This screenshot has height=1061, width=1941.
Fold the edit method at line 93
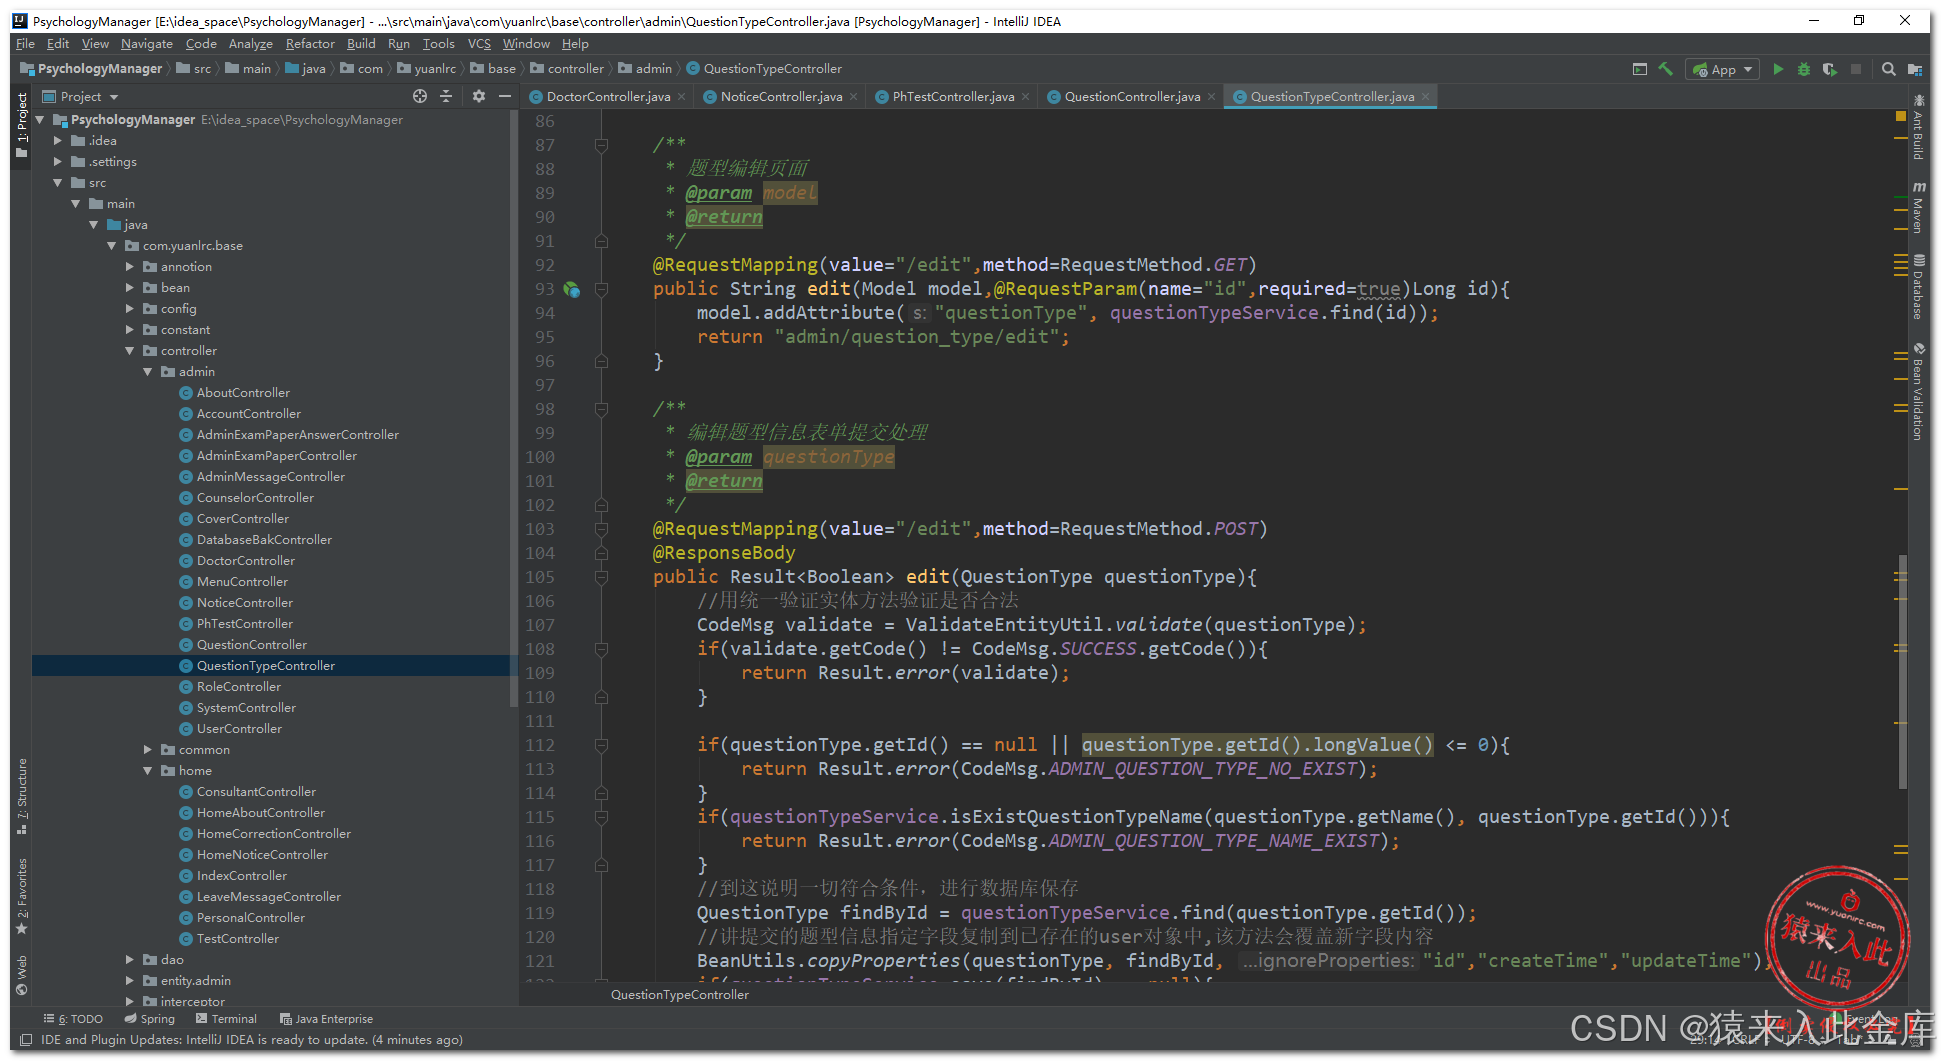[x=601, y=289]
